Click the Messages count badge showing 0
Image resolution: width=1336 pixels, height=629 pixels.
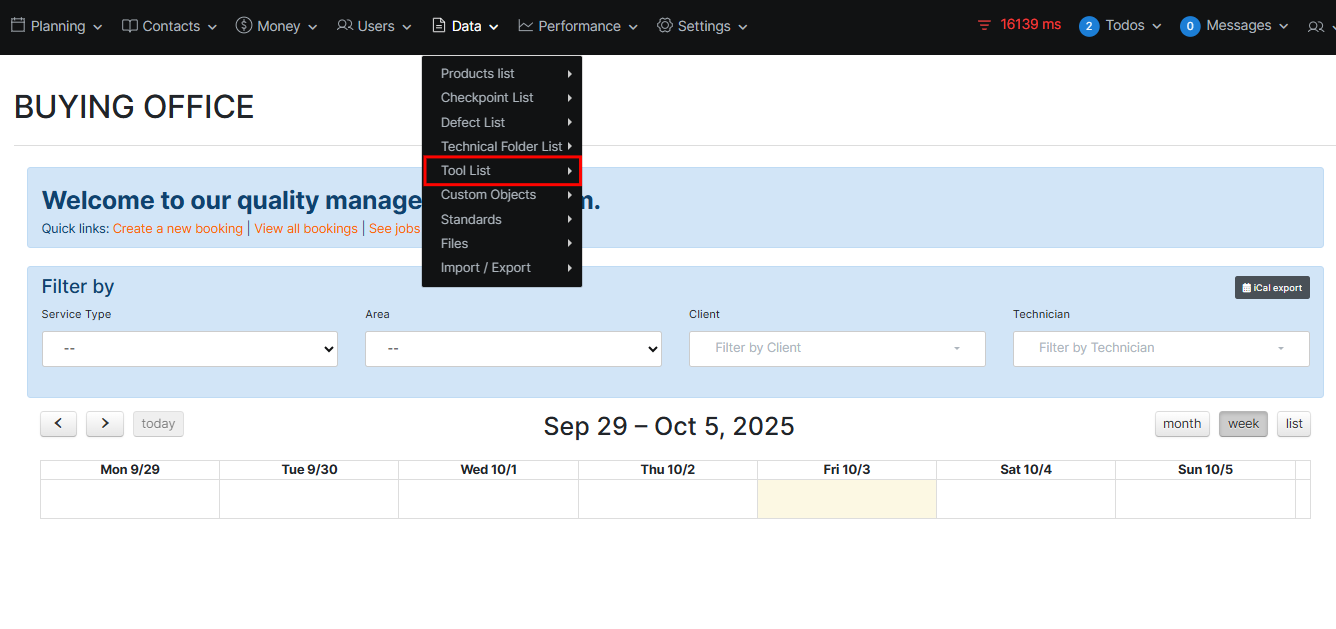coord(1190,26)
